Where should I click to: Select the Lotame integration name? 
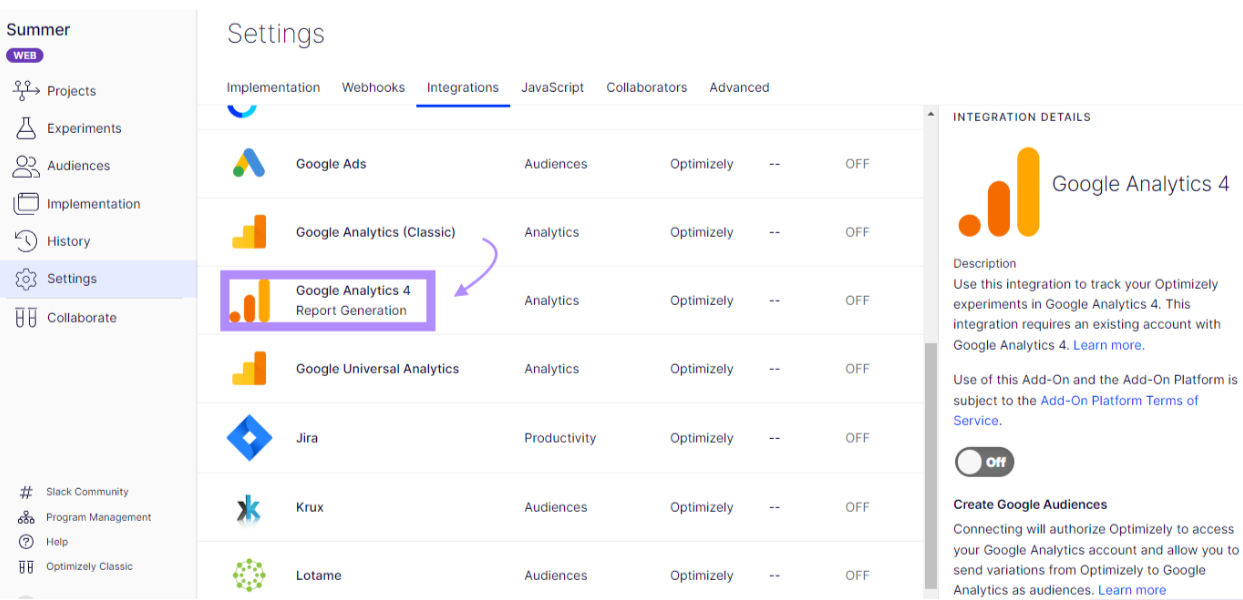coord(318,576)
